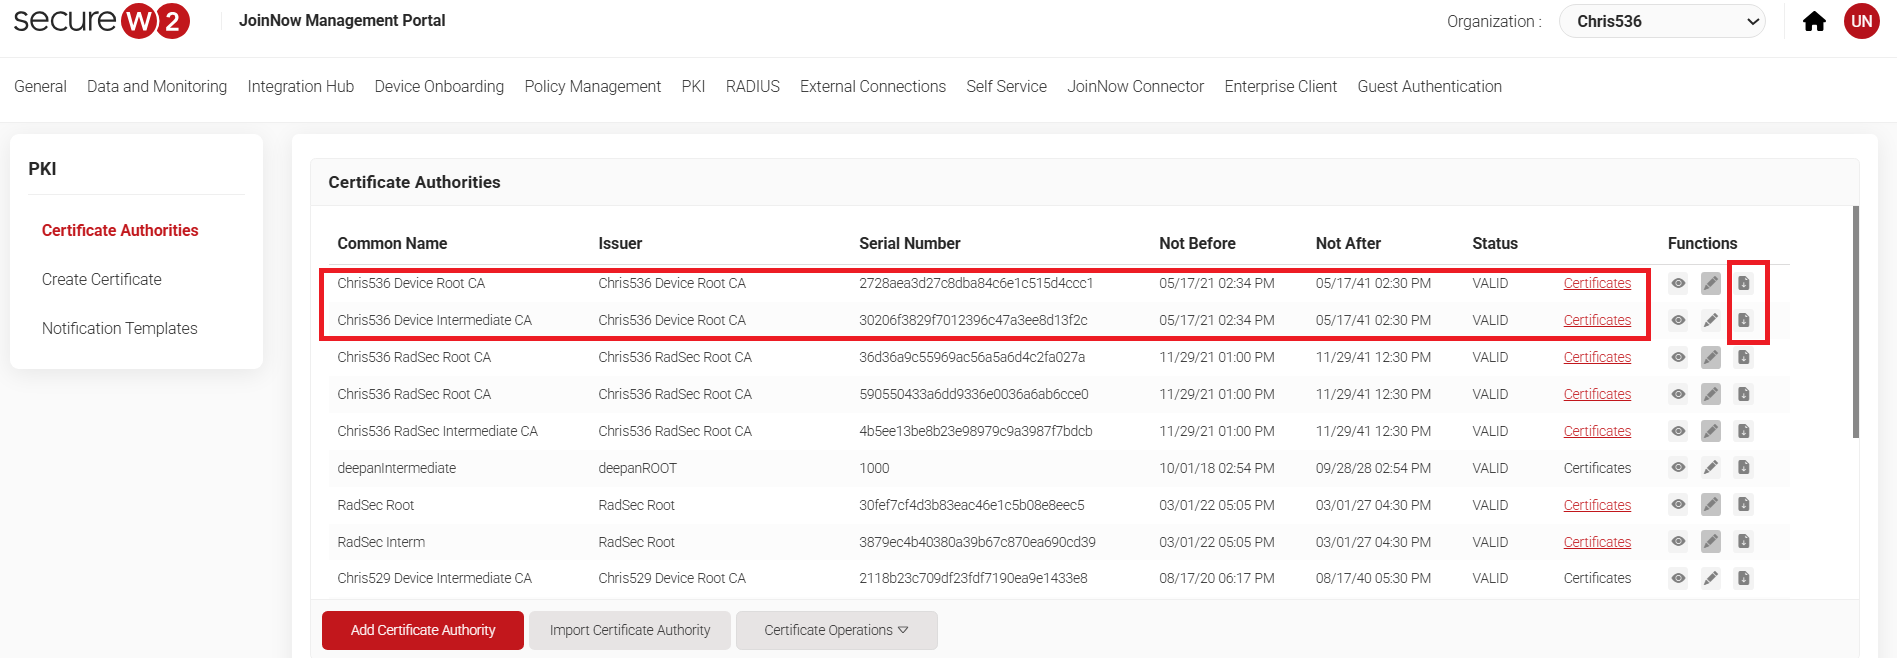View Chris536 Device Root CA eye icon

(x=1678, y=284)
